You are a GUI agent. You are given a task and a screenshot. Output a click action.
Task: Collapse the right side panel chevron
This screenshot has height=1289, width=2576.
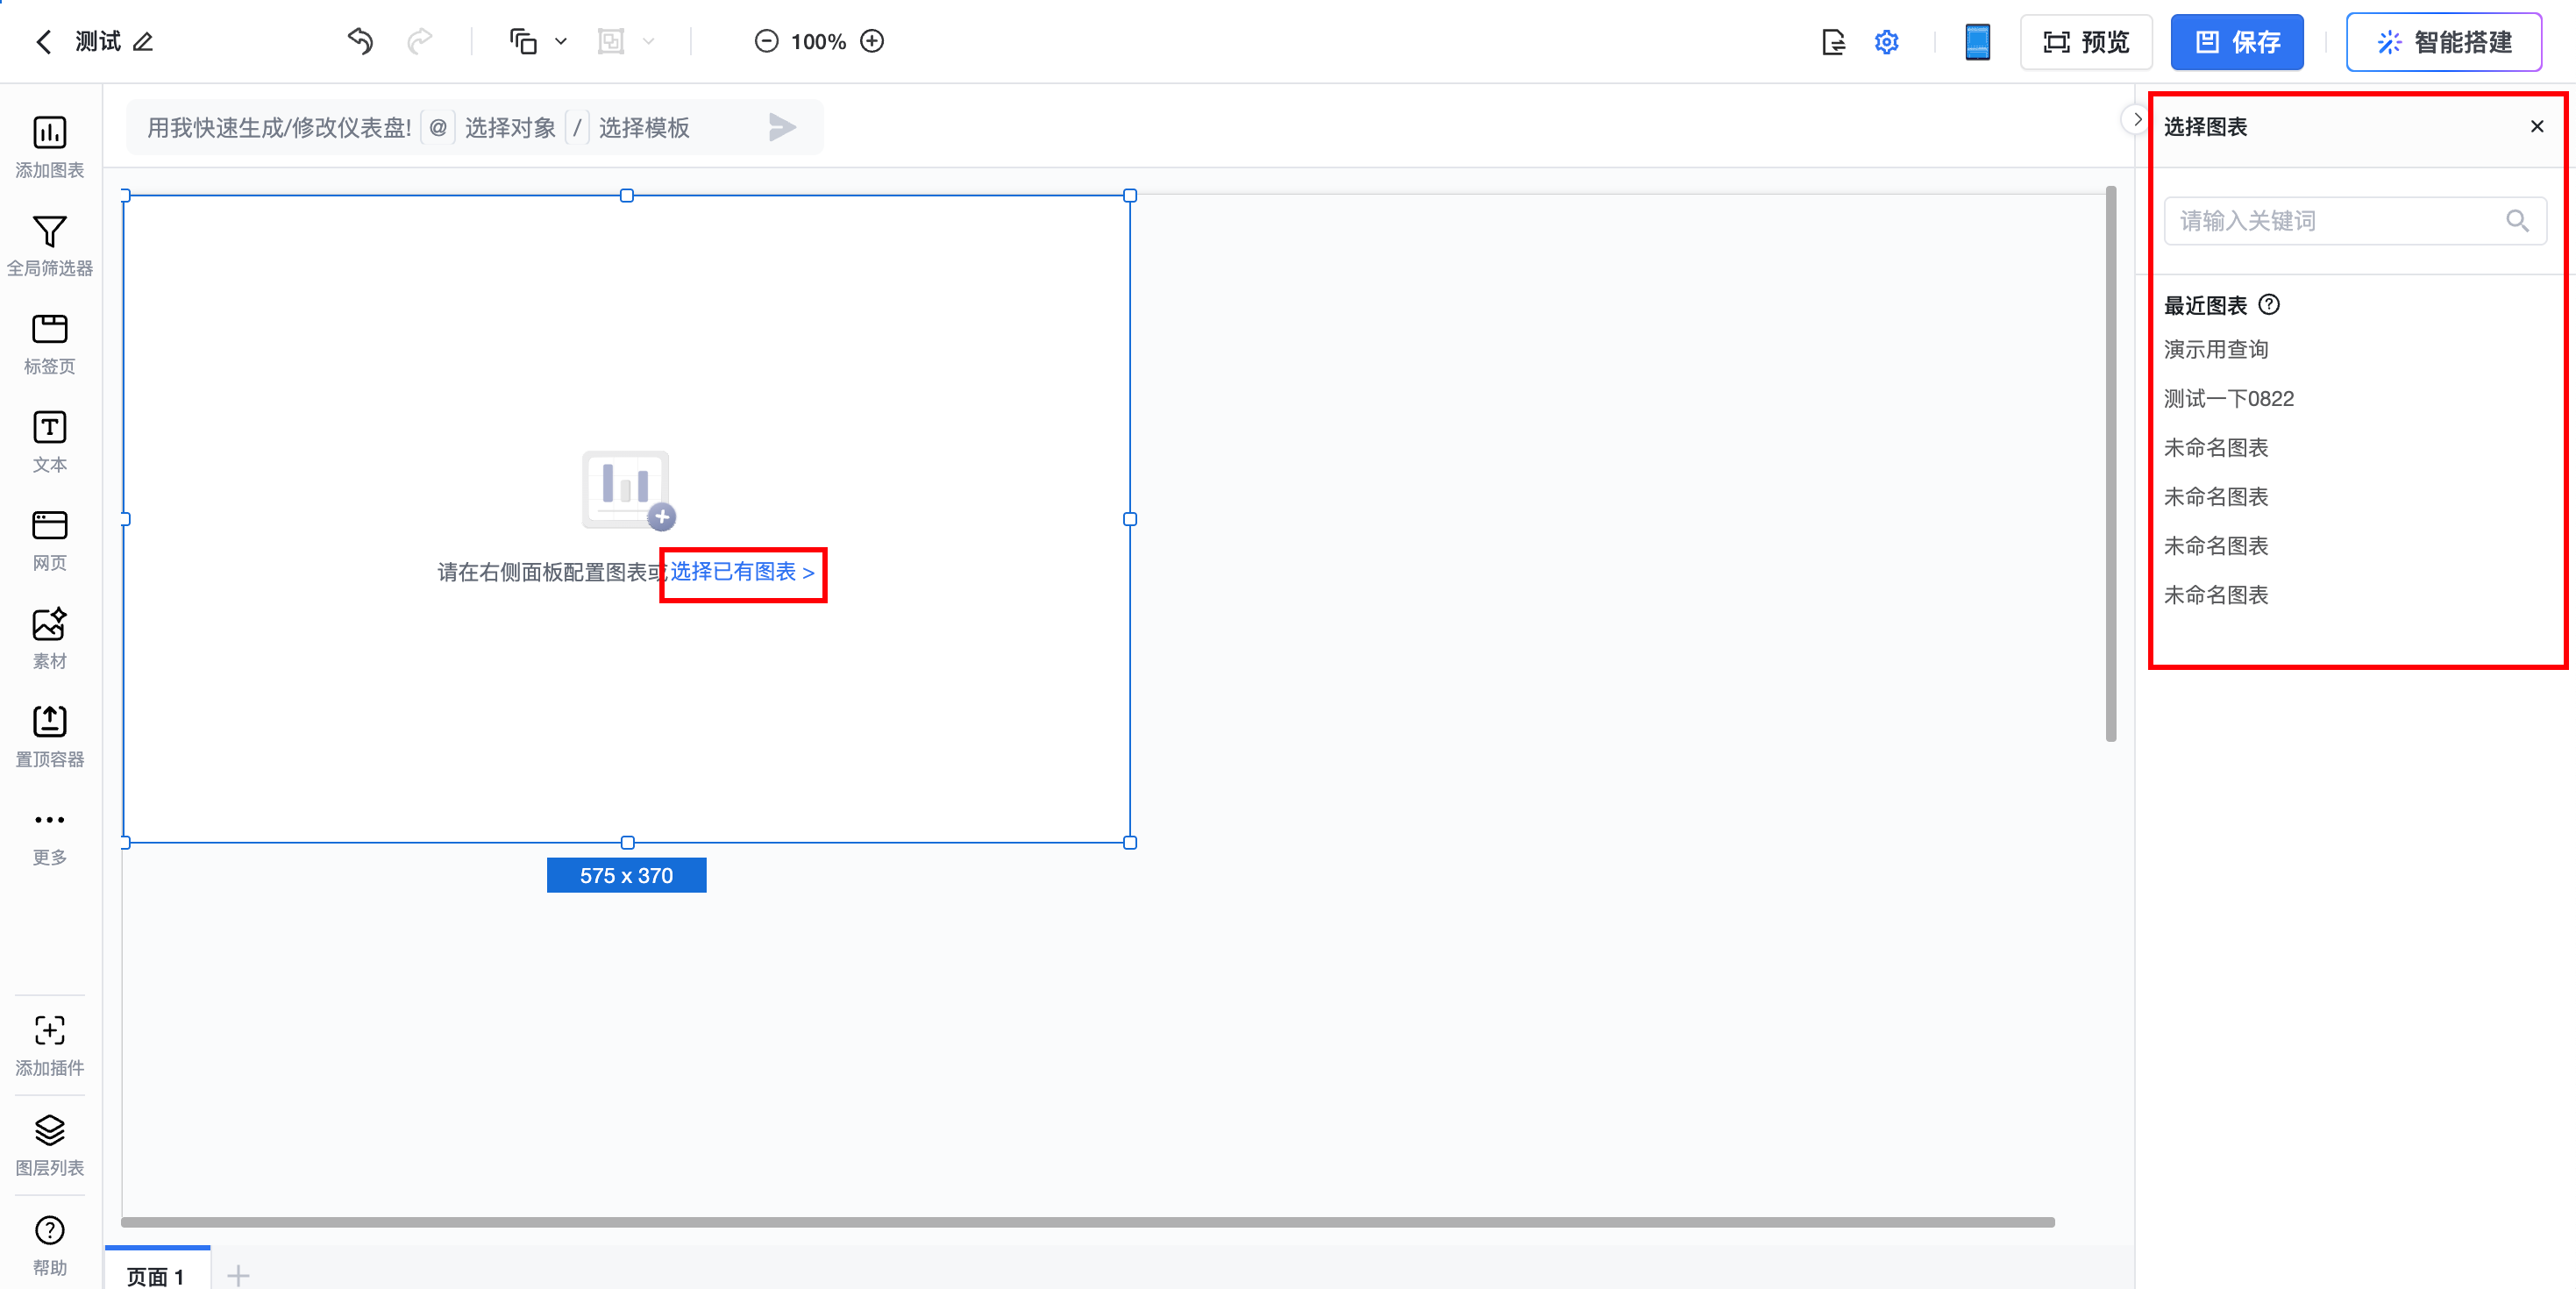click(2136, 120)
